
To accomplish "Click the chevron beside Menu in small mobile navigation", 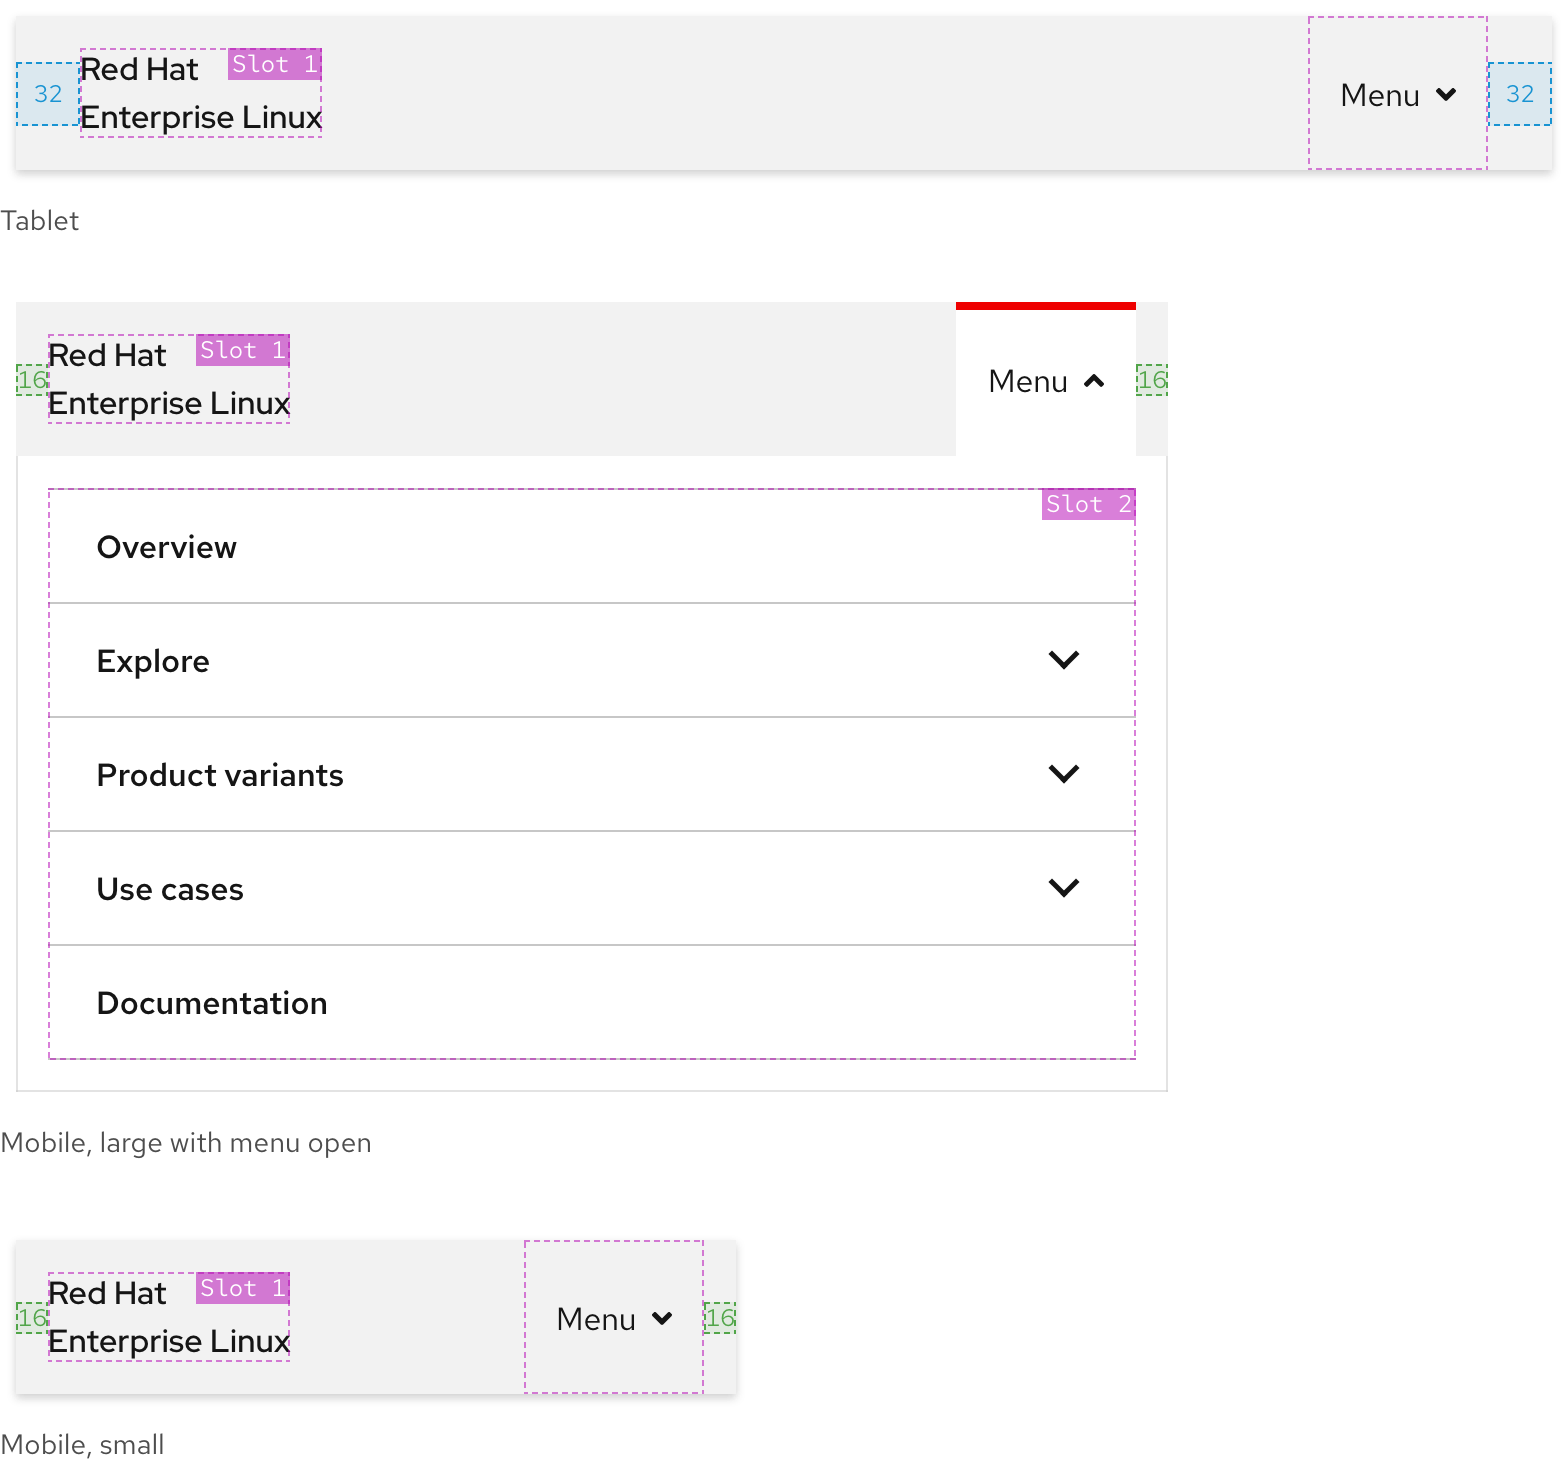I will pos(661,1319).
